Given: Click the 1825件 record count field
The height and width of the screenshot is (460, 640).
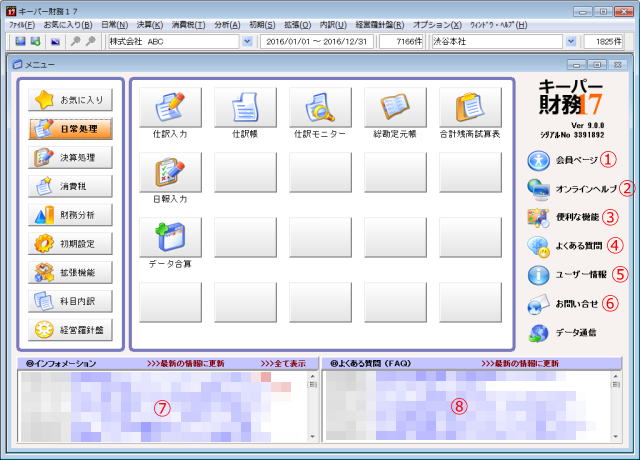Looking at the screenshot, I should click(603, 42).
